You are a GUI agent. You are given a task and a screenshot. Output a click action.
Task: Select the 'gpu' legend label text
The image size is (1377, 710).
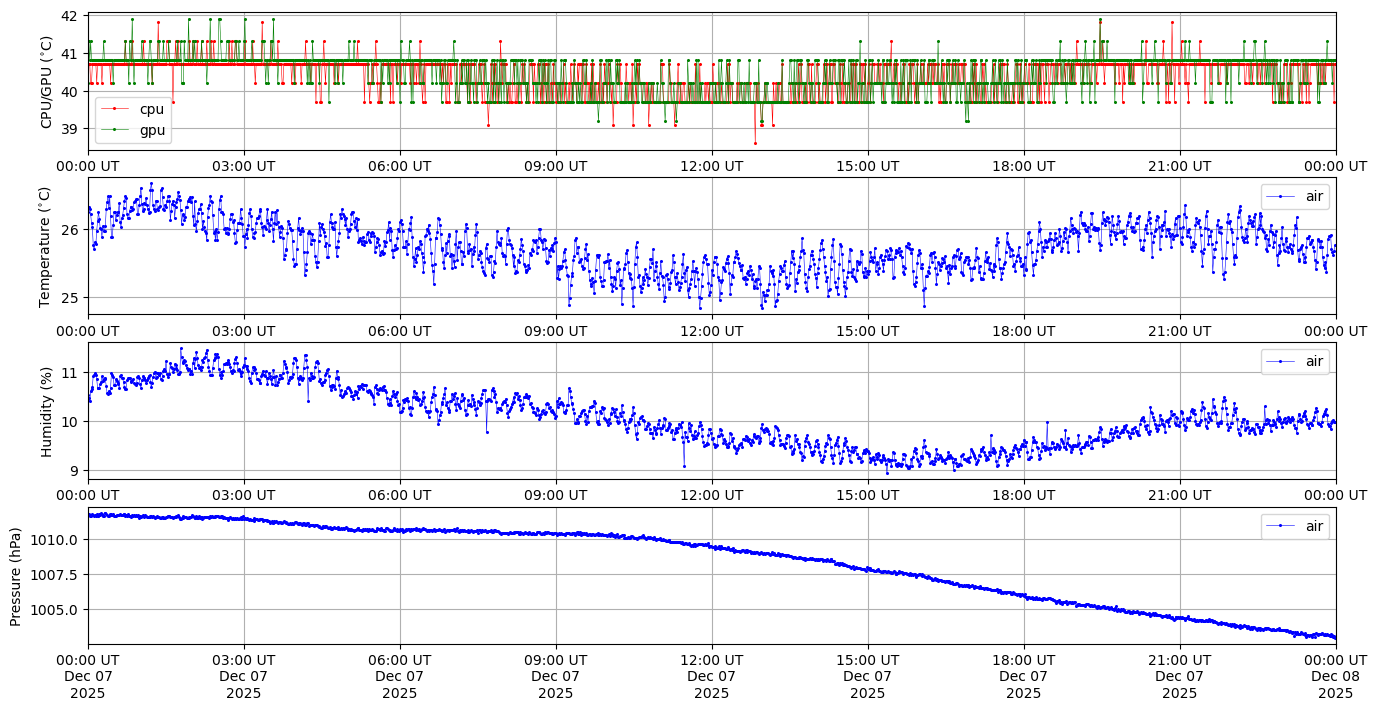coord(152,130)
